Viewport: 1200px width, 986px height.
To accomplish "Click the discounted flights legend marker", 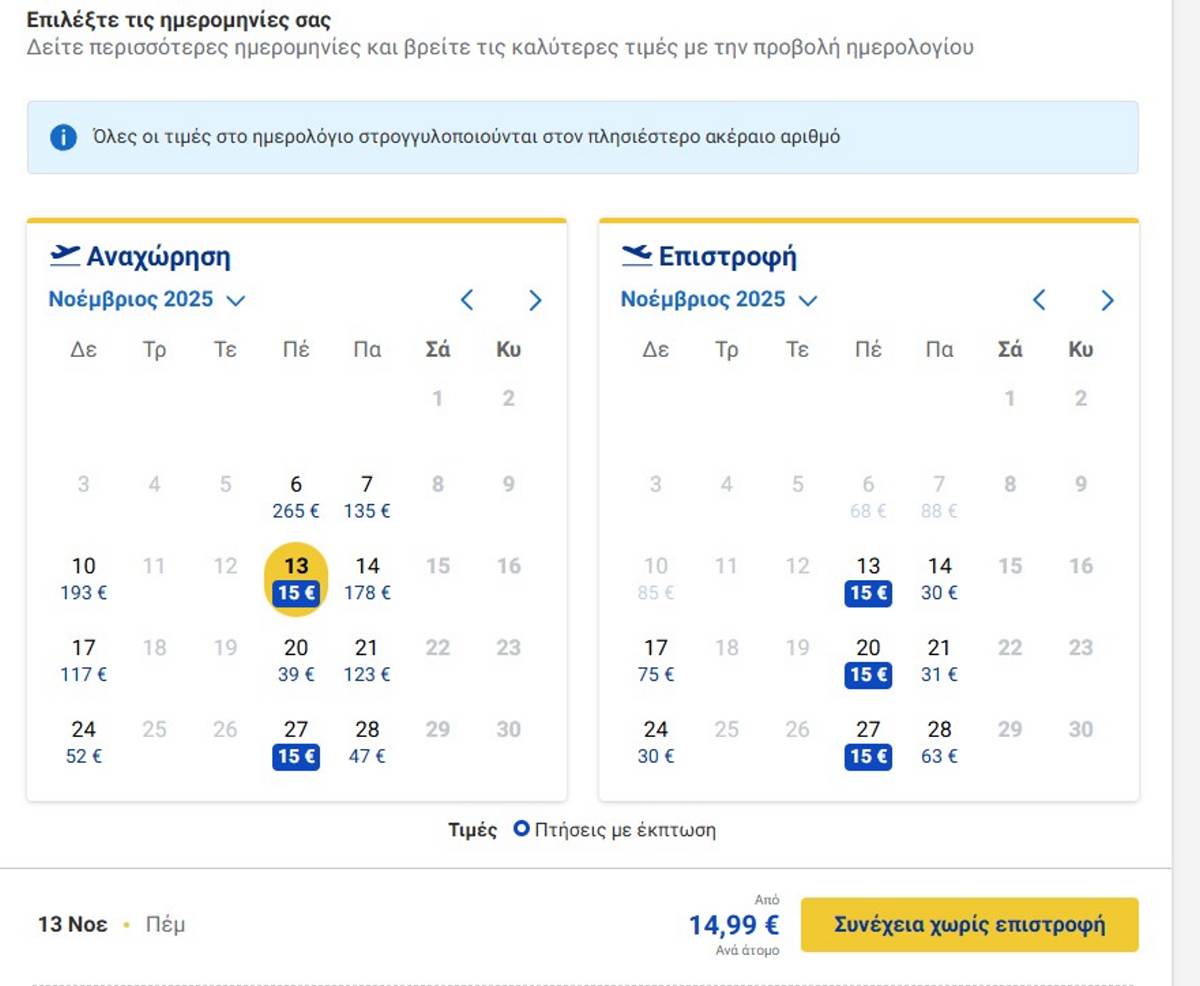I will tap(520, 829).
